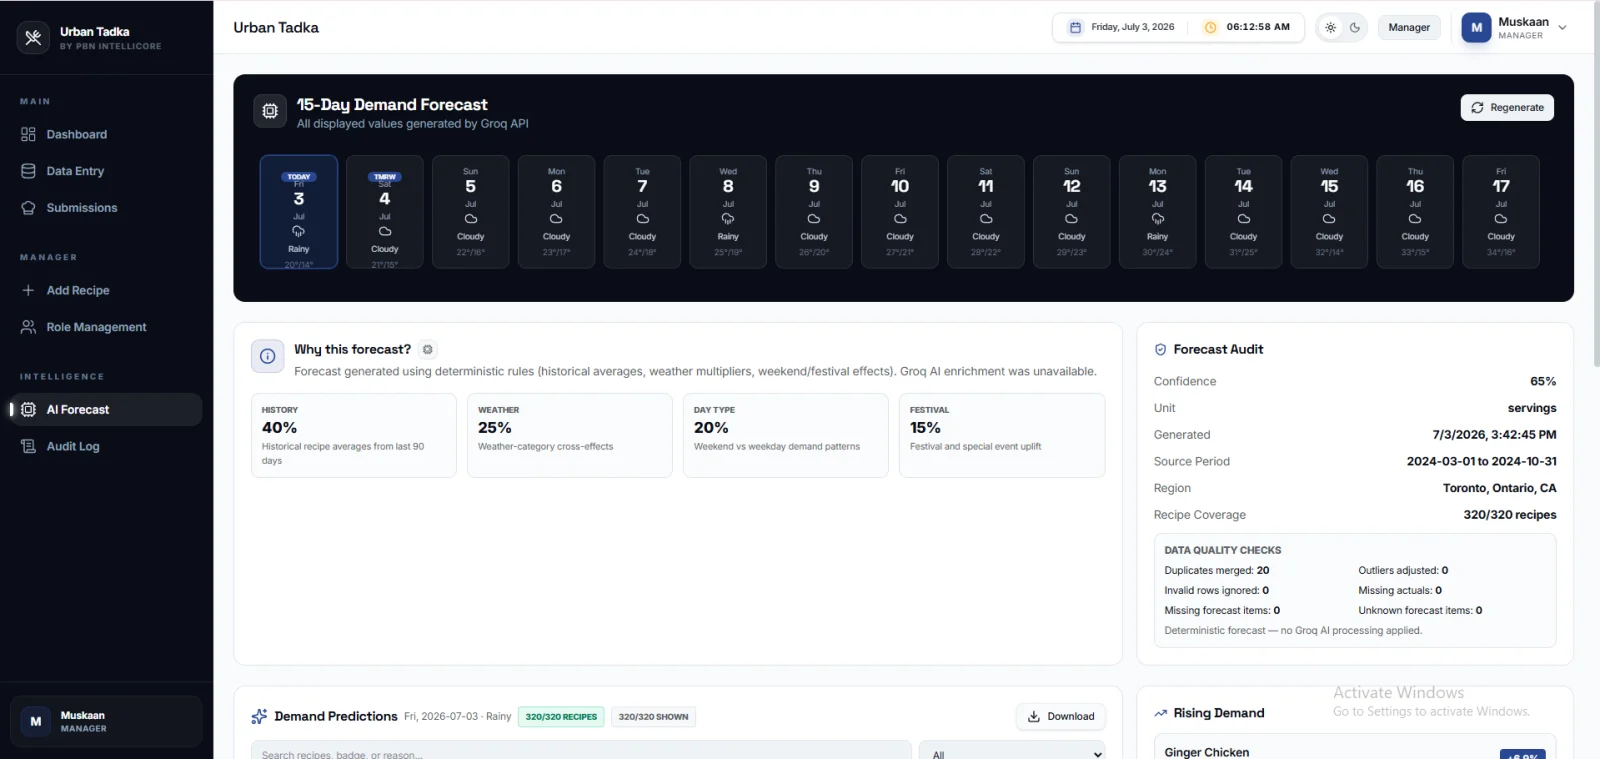The height and width of the screenshot is (759, 1600).
Task: Click the Forecast Audit shield icon
Action: click(x=1161, y=349)
